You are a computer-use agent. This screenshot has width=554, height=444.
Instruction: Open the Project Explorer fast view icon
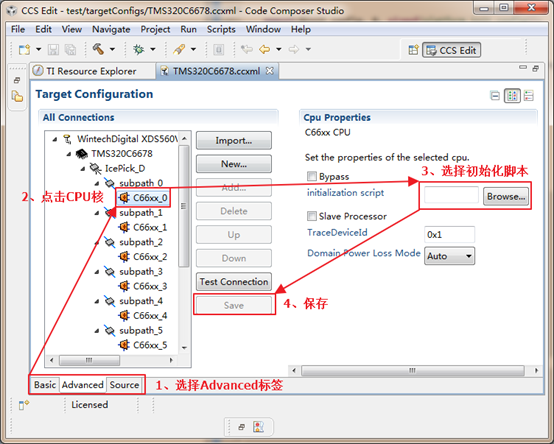point(17,96)
